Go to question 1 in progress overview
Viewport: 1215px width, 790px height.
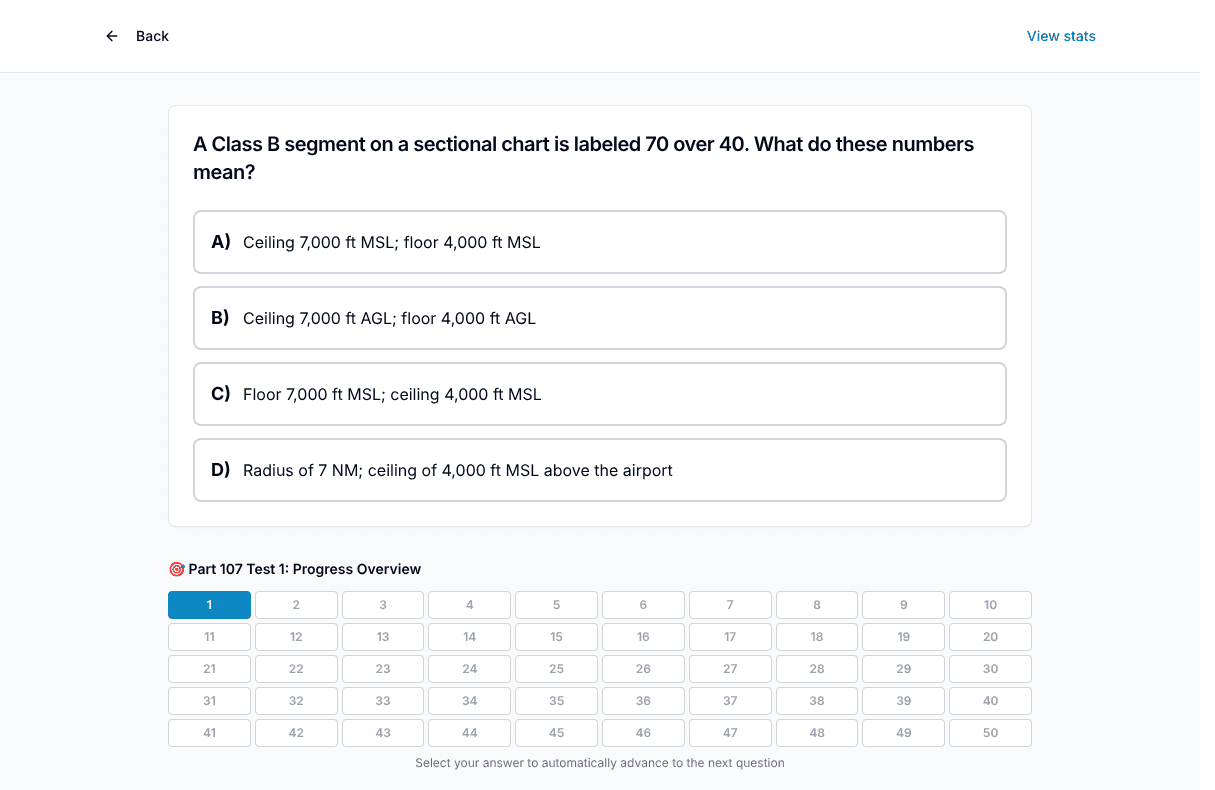click(209, 605)
